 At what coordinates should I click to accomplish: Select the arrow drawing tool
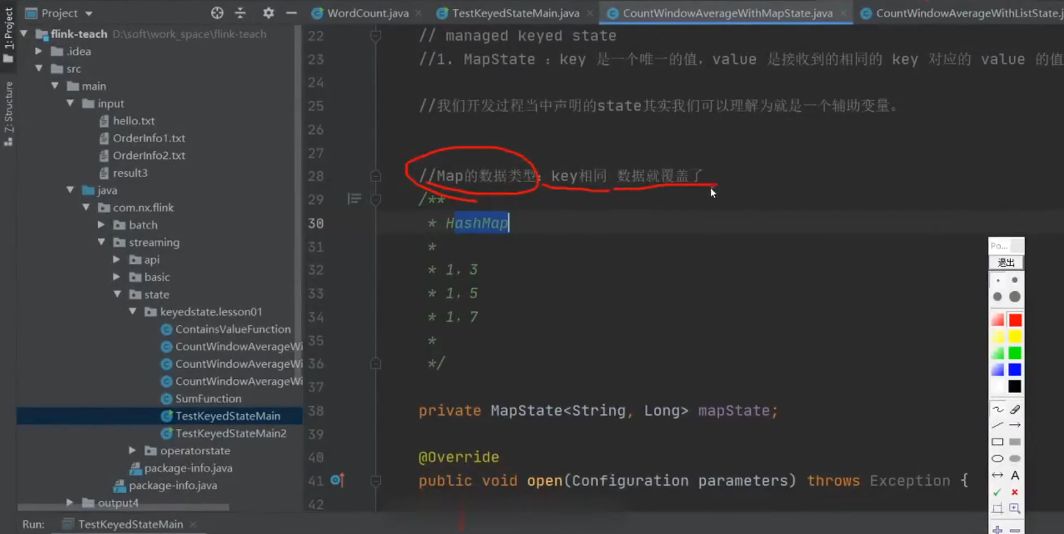(x=1014, y=425)
